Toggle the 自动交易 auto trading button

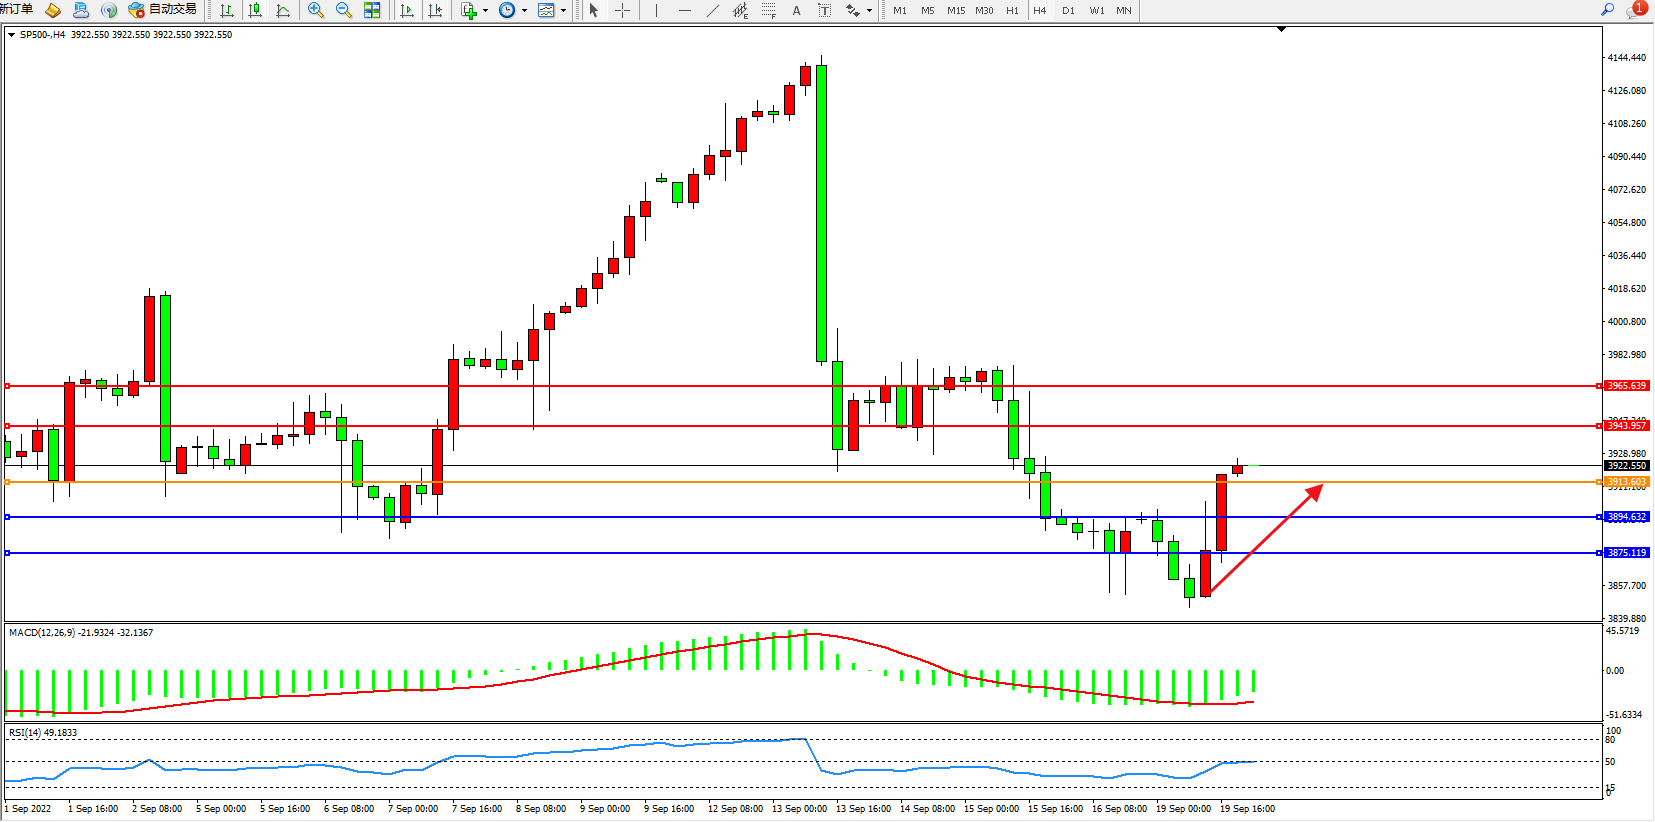coord(163,10)
